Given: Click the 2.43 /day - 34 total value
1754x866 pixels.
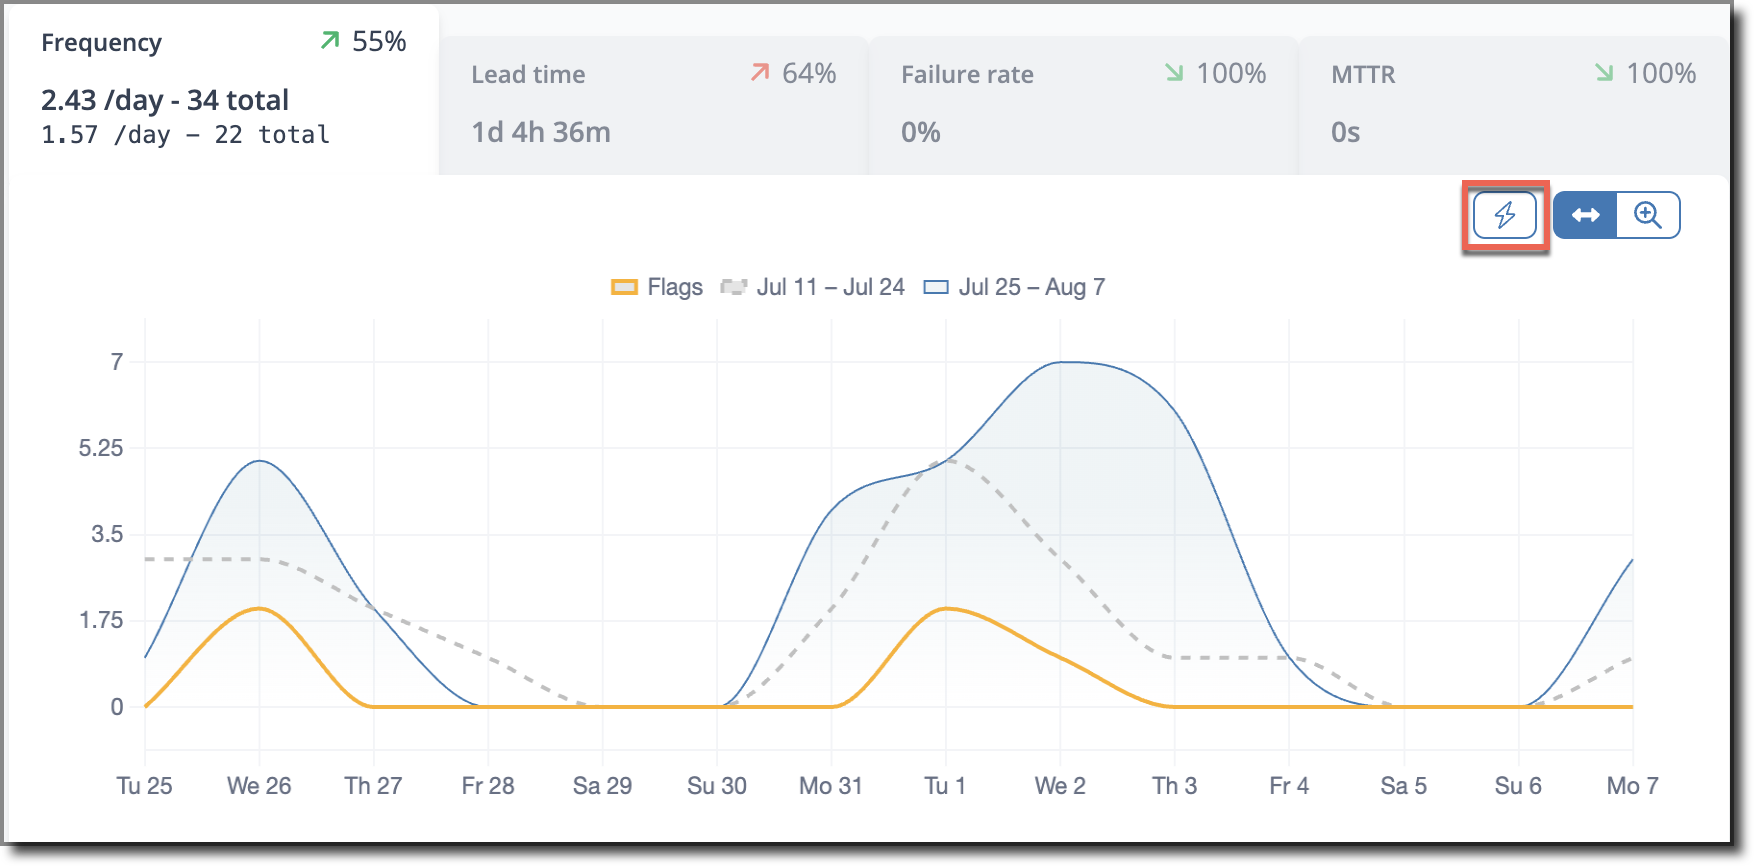Looking at the screenshot, I should point(165,100).
